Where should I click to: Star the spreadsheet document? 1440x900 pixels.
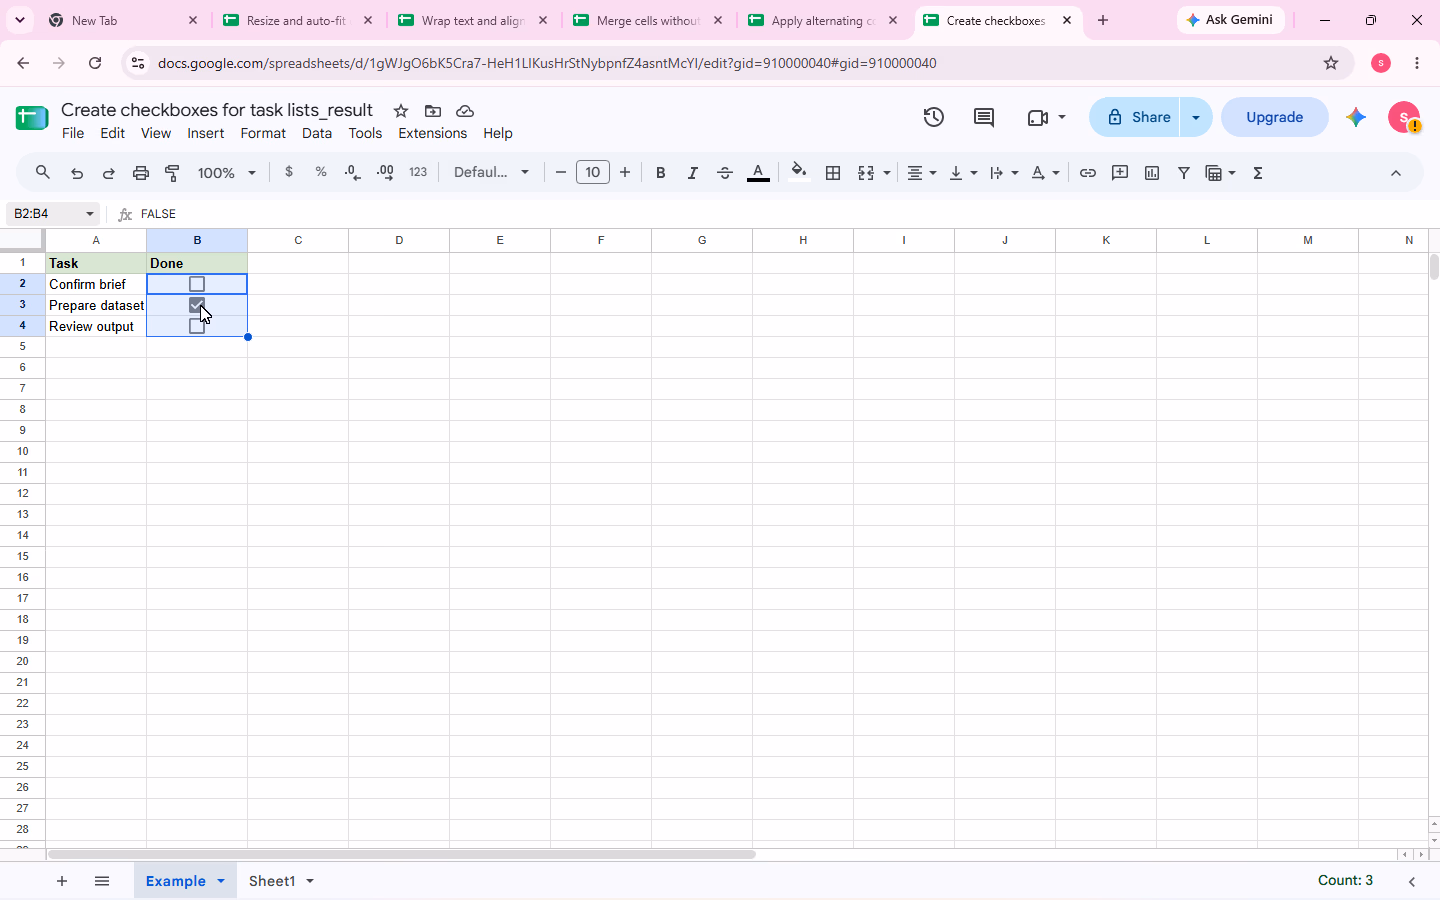[x=401, y=111]
